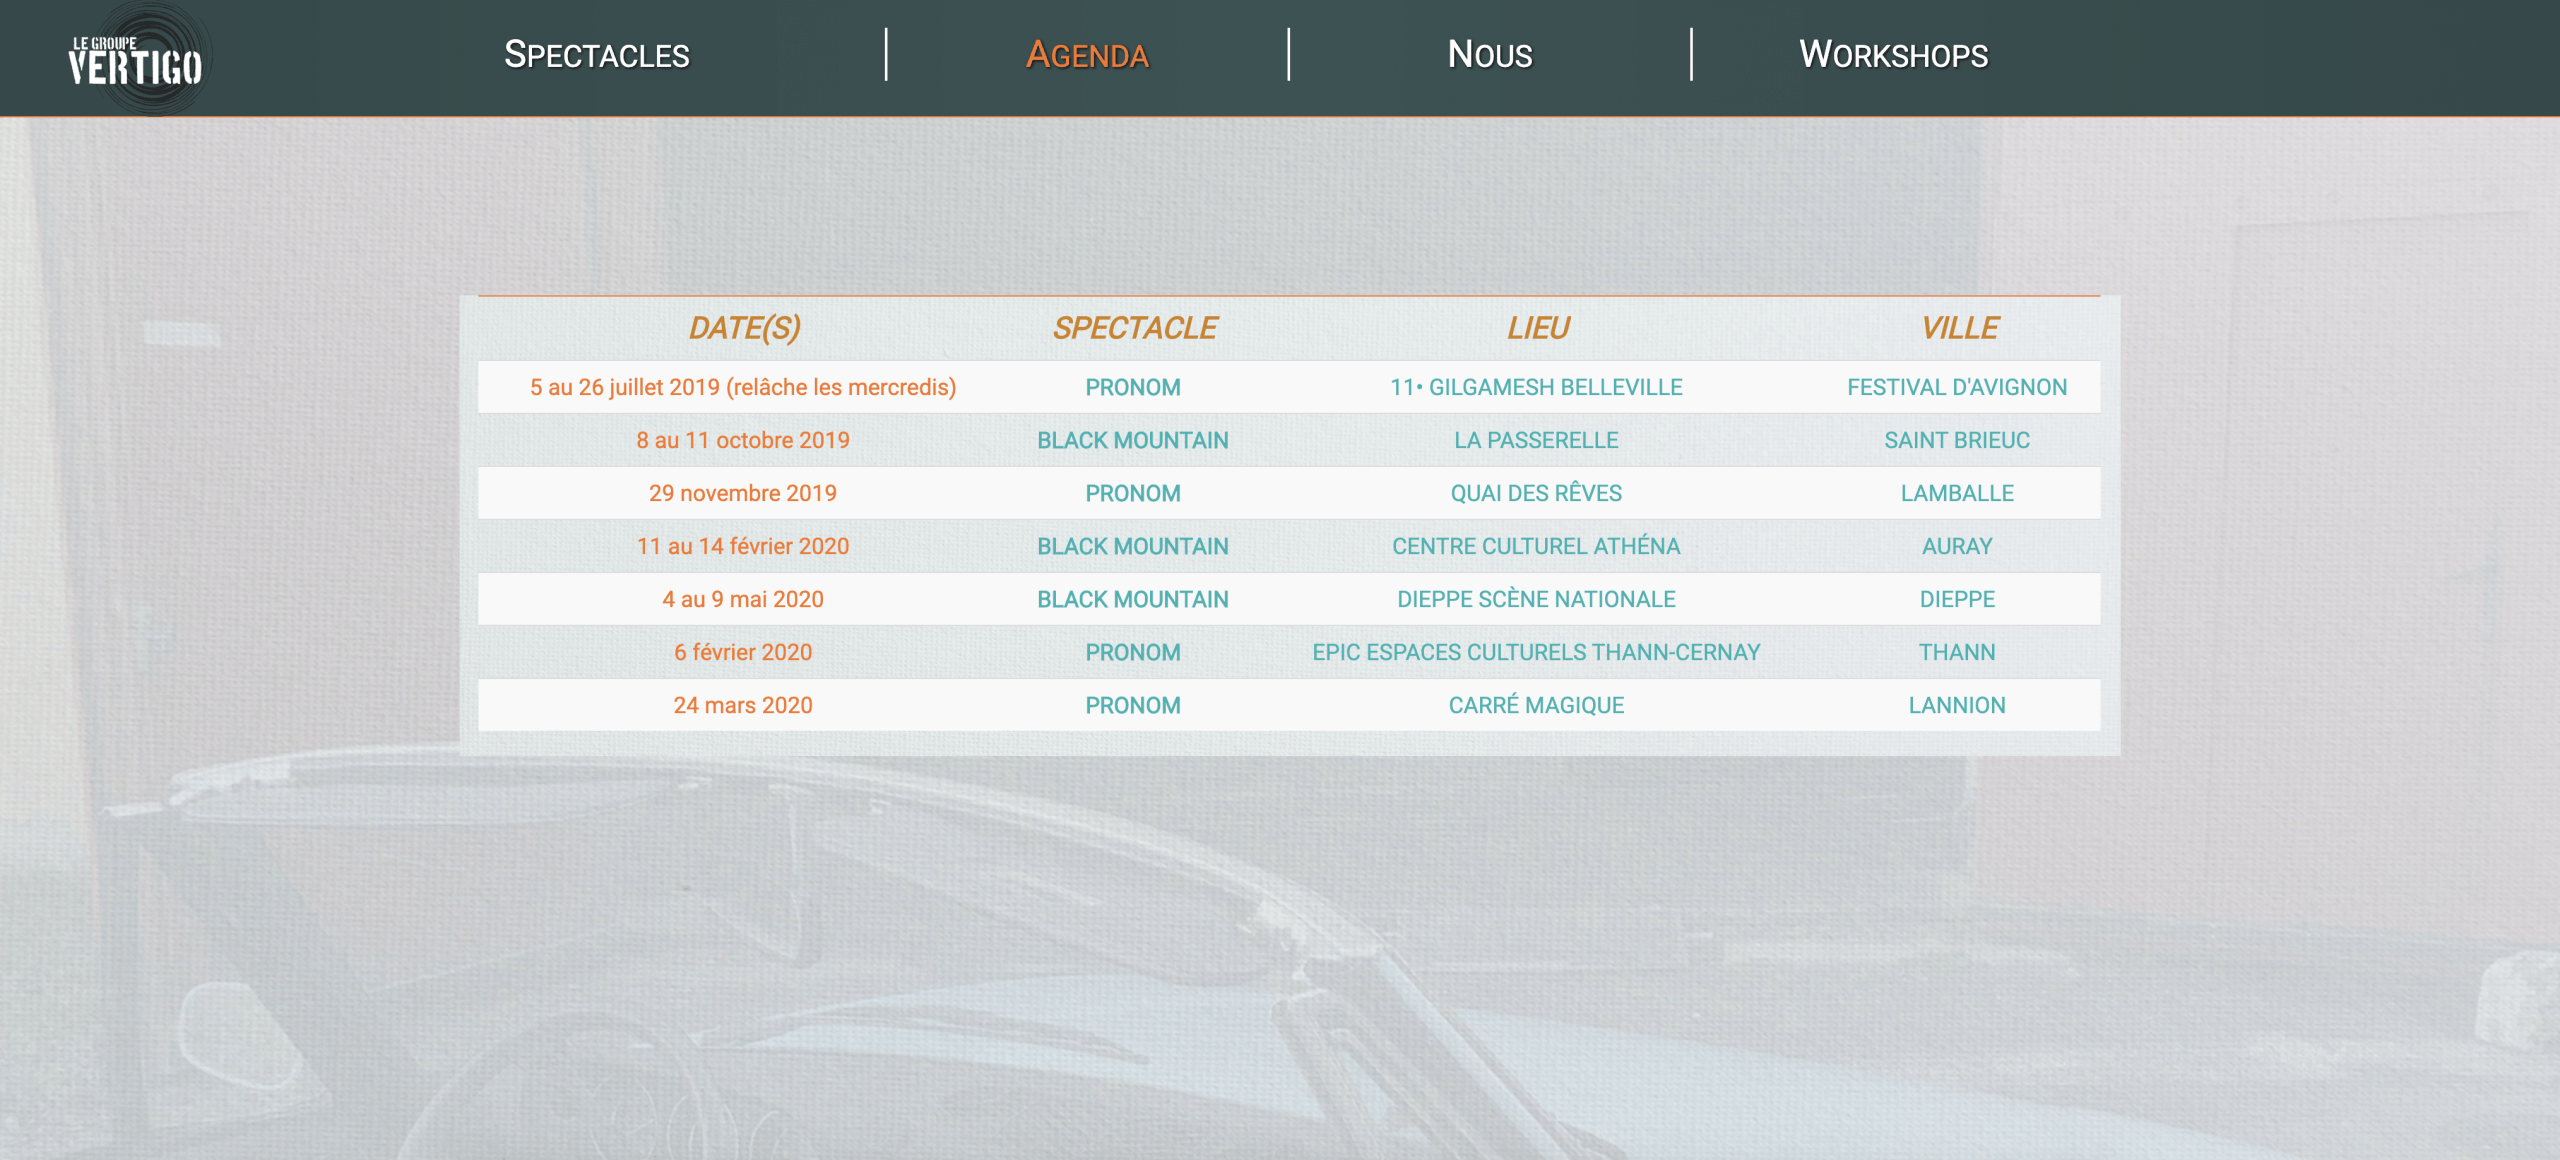Open the Workshops menu item
Viewport: 2560px width, 1160px height.
1894,55
